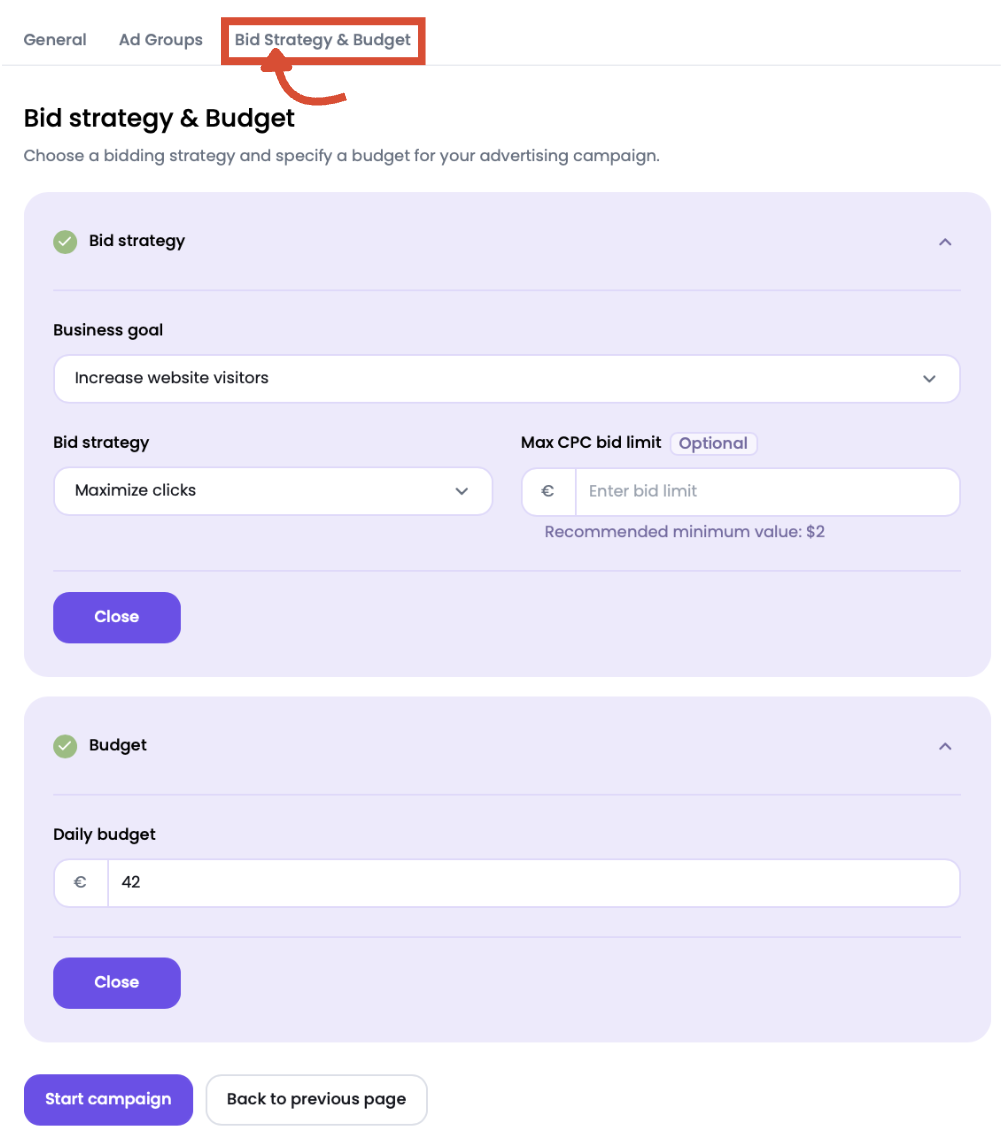The width and height of the screenshot is (1008, 1148).
Task: Click the Enter bid limit field
Action: [767, 492]
